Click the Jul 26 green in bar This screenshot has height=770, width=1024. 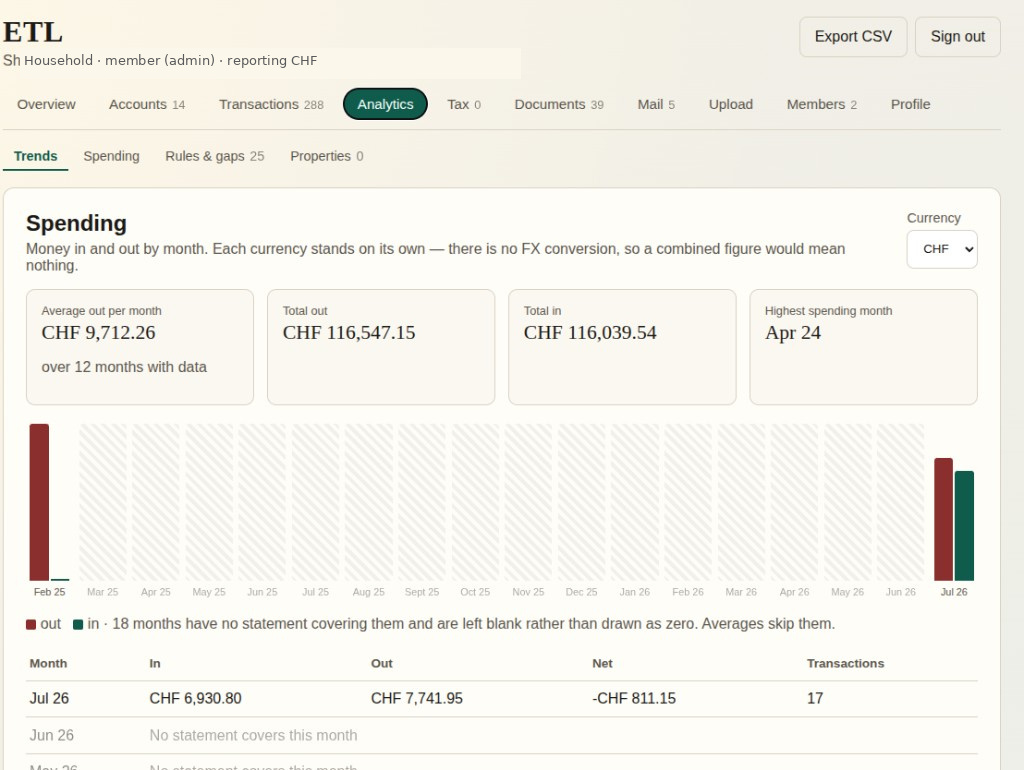[964, 526]
